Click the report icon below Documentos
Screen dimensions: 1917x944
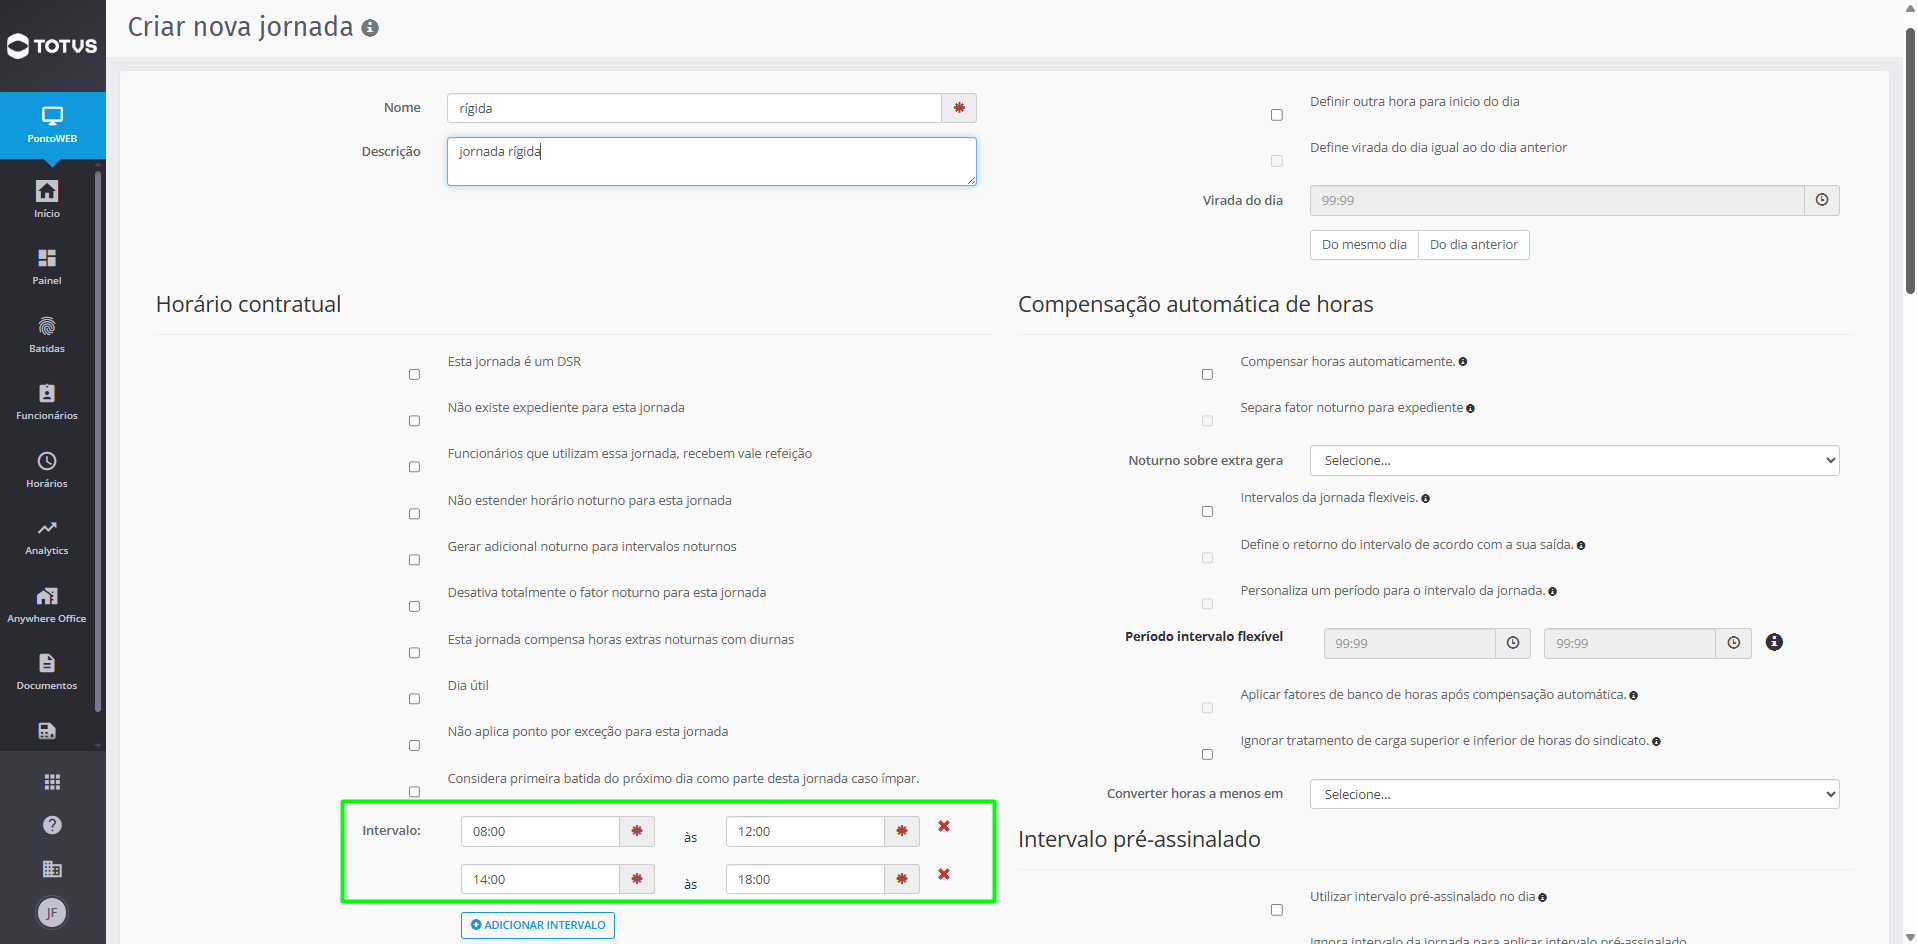coord(47,731)
